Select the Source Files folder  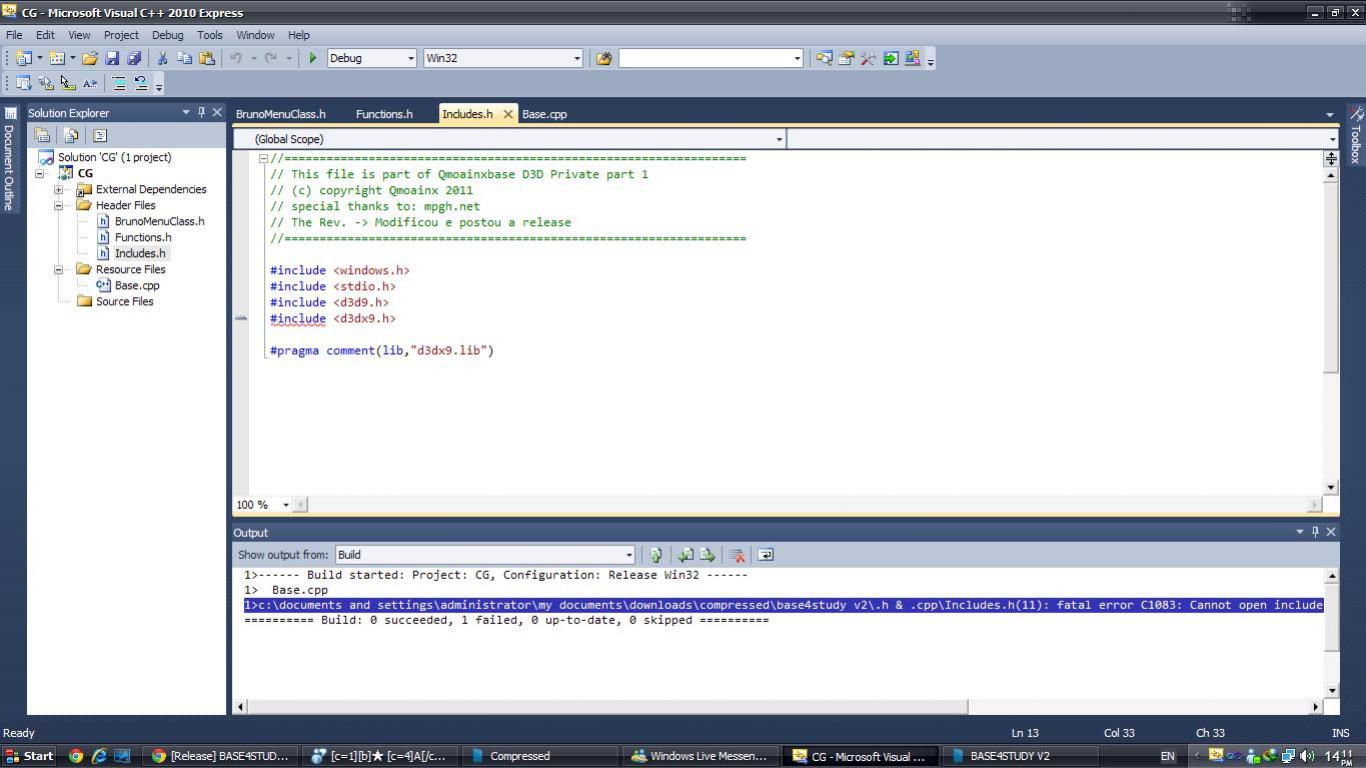[x=124, y=301]
